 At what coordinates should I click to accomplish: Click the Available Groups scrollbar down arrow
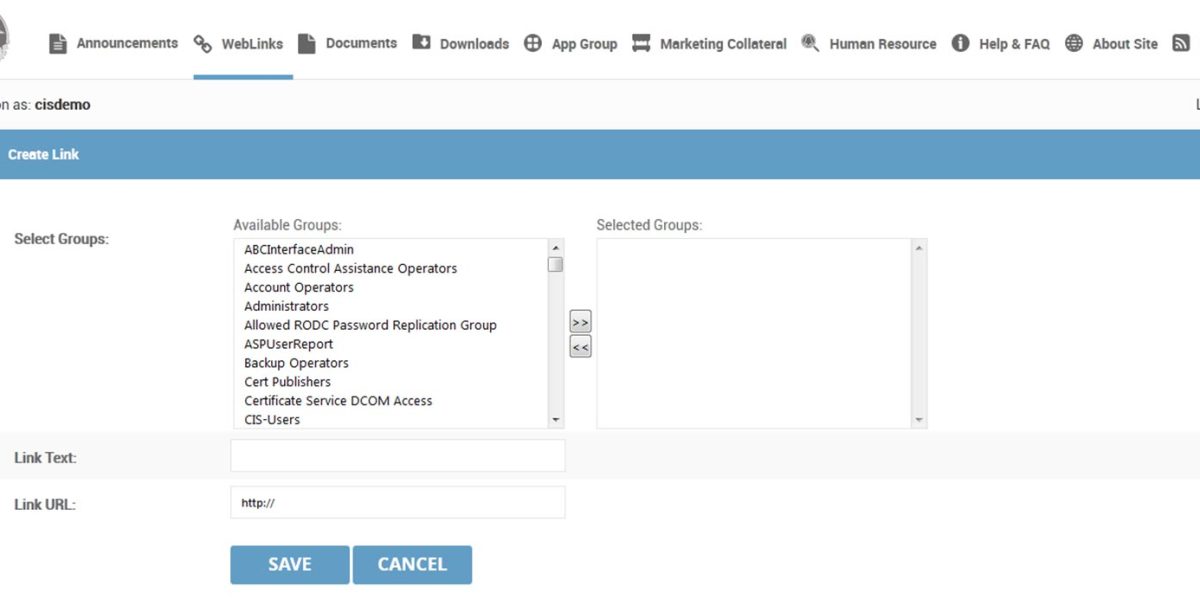[x=556, y=420]
